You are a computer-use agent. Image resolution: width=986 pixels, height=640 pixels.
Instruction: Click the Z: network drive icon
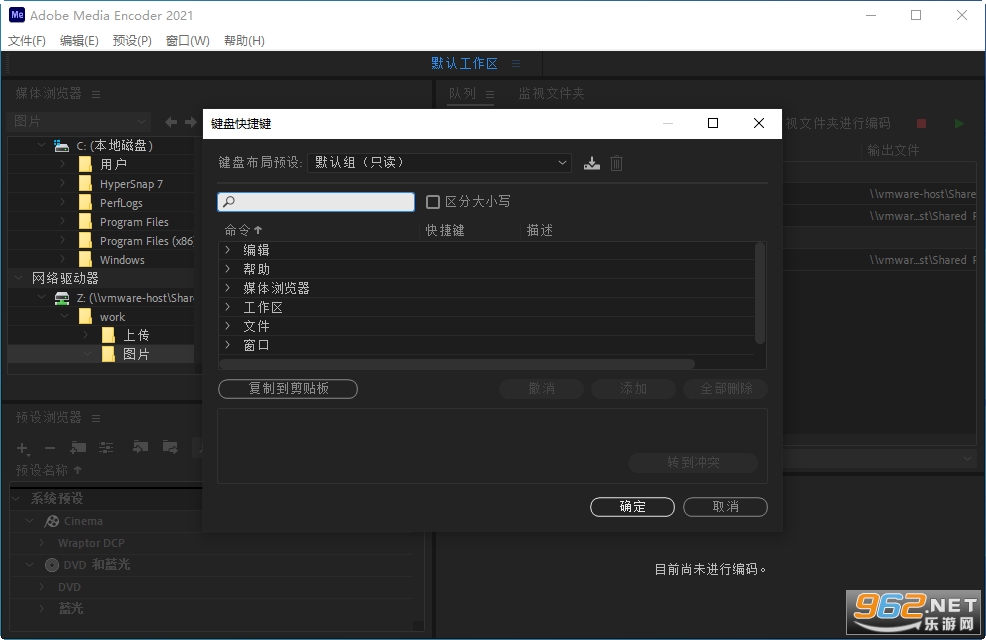coord(62,298)
